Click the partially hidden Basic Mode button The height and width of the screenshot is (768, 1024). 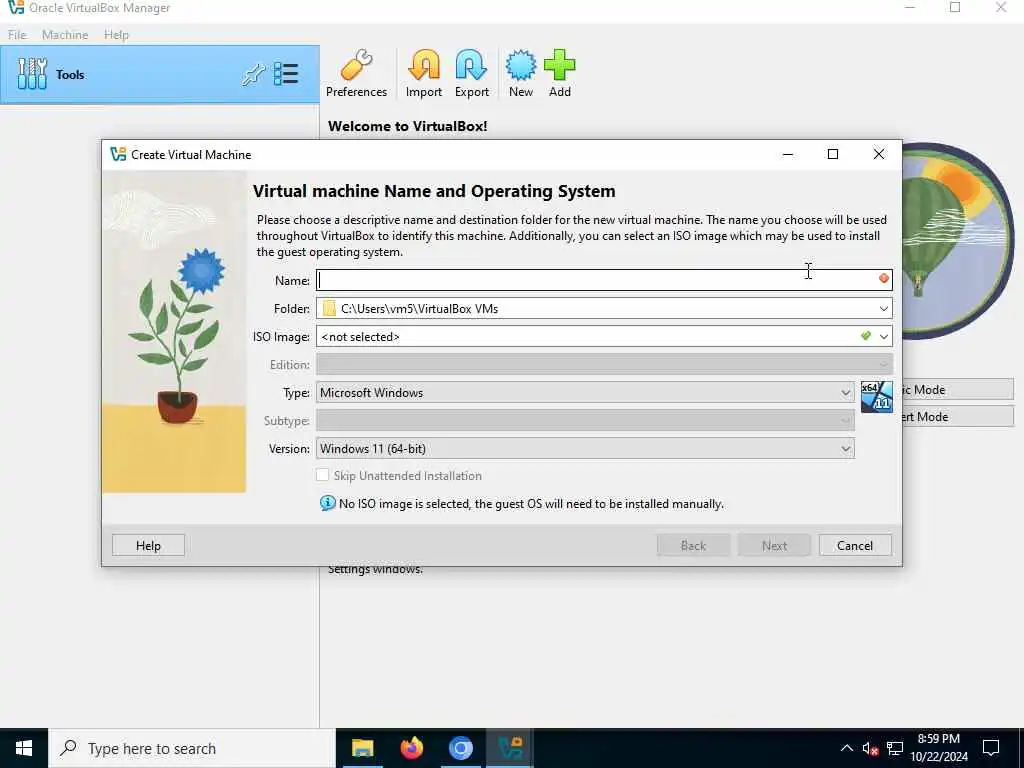tap(957, 389)
